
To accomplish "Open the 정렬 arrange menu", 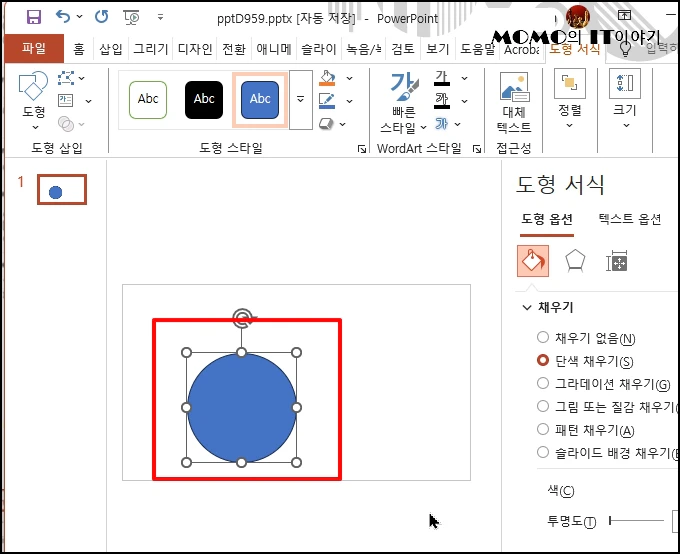I will click(x=570, y=99).
